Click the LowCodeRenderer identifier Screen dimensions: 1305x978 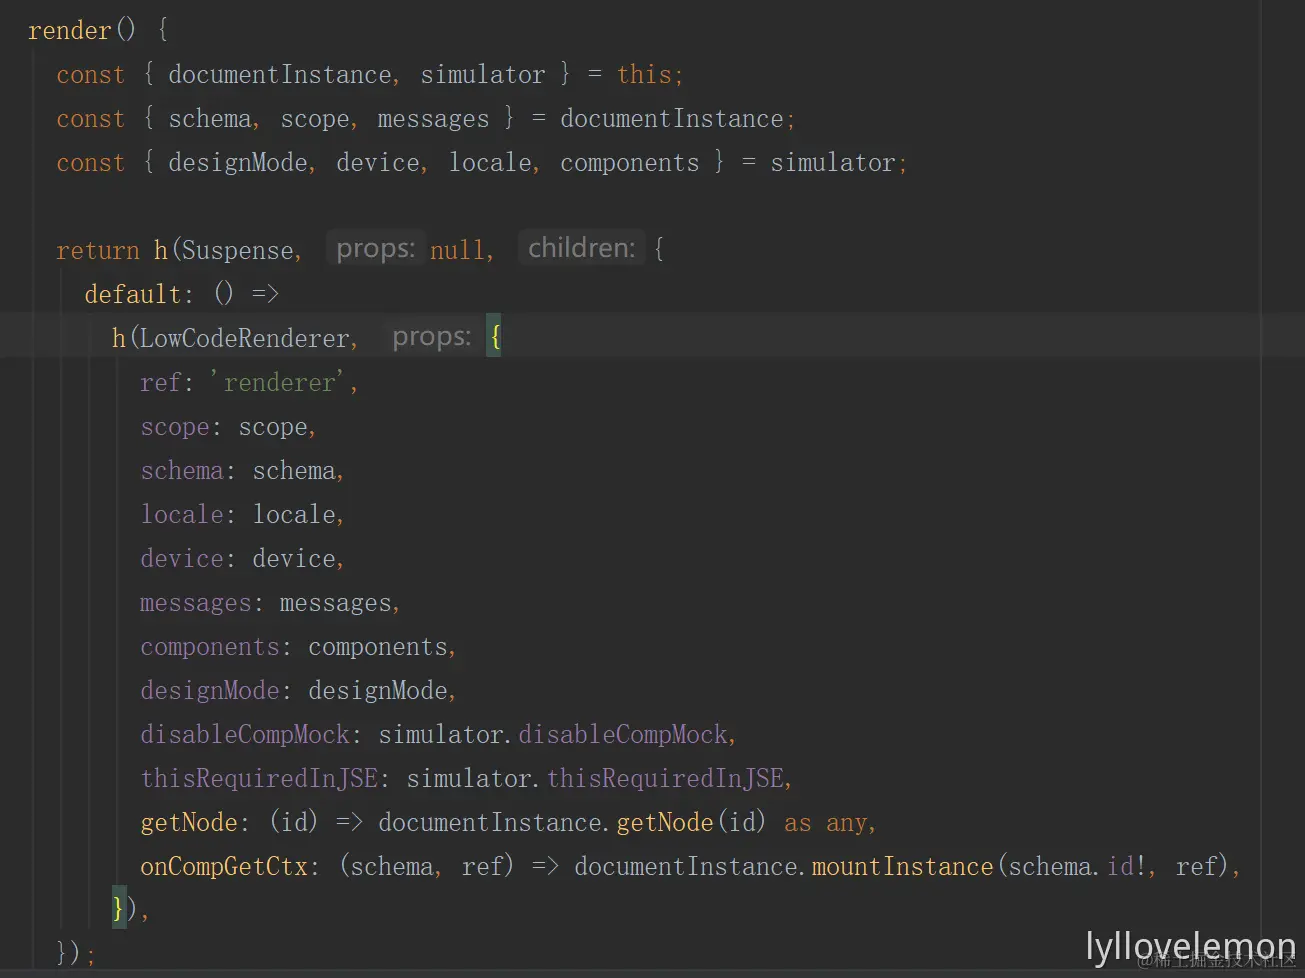point(244,338)
